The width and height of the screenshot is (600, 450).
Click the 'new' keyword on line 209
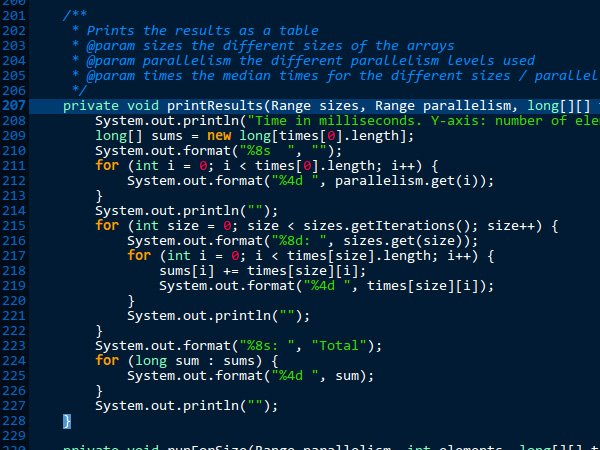click(x=219, y=136)
